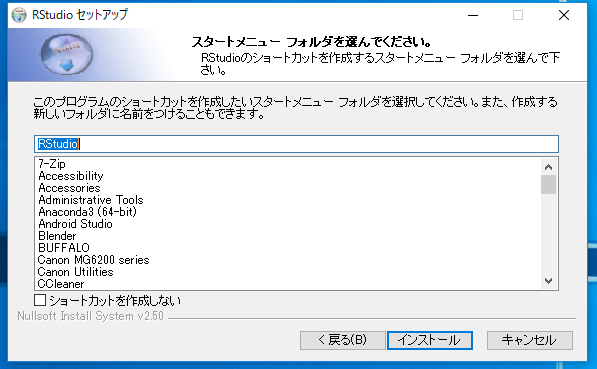Select CCleaner in the folder list
Viewport: 597px width, 369px height.
[61, 284]
